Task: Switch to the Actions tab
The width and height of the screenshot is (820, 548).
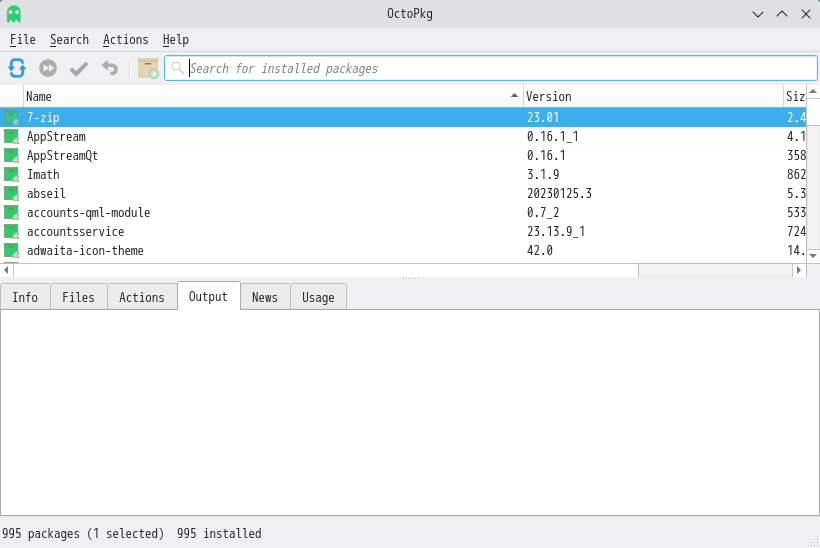Action: click(142, 297)
